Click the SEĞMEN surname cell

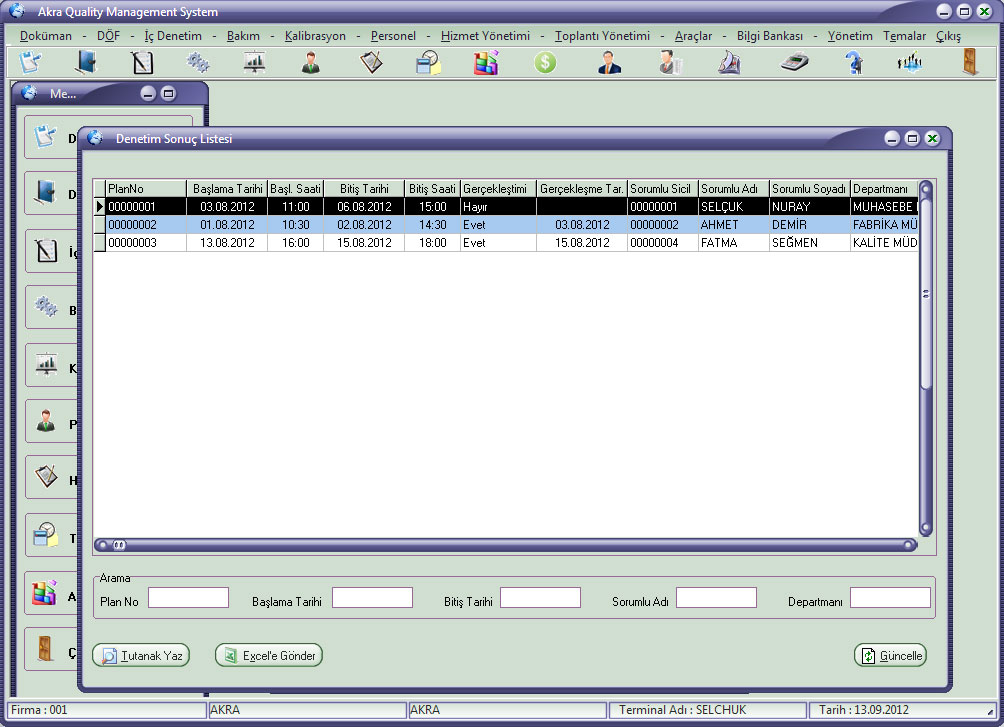click(809, 243)
